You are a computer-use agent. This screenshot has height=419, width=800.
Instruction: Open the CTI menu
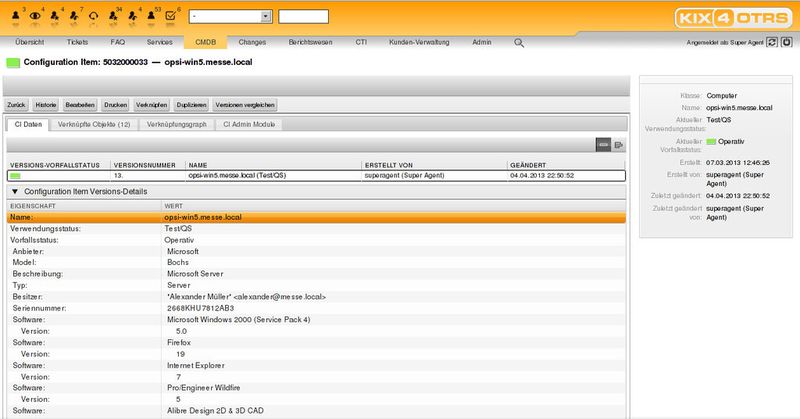(x=361, y=42)
